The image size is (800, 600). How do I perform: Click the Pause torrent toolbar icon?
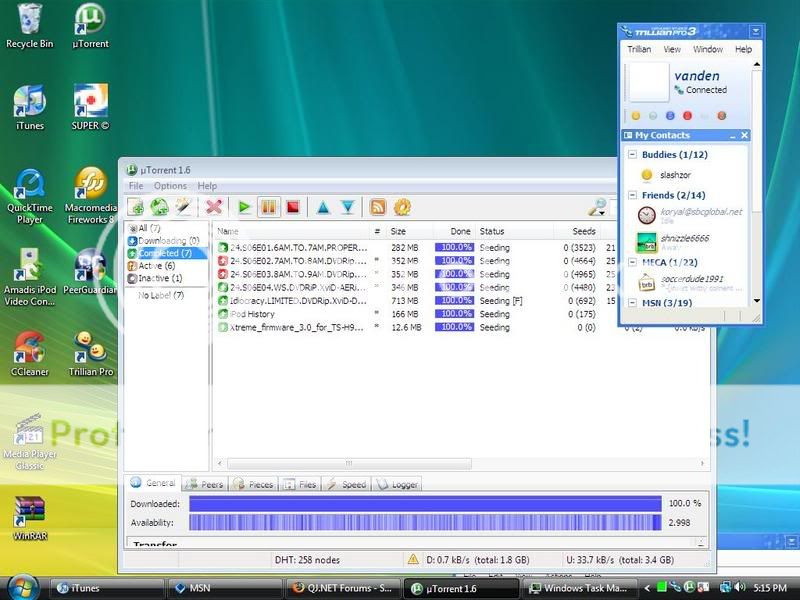(x=268, y=207)
